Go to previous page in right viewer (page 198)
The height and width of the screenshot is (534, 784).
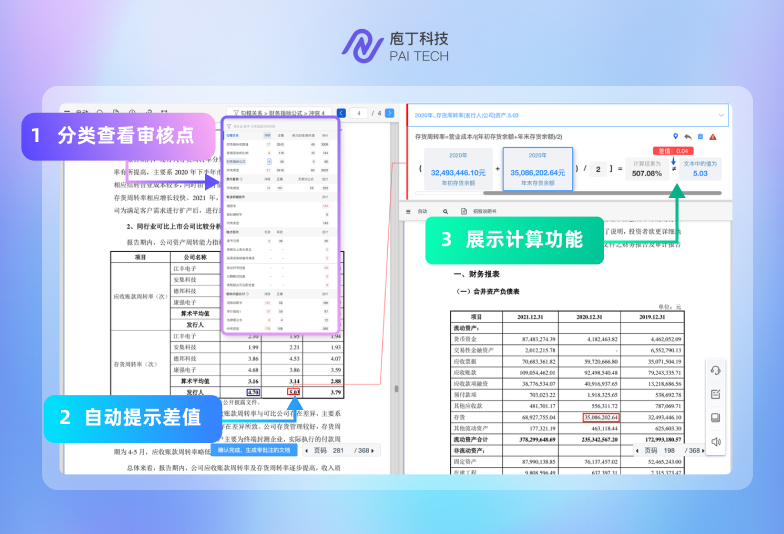tap(637, 450)
